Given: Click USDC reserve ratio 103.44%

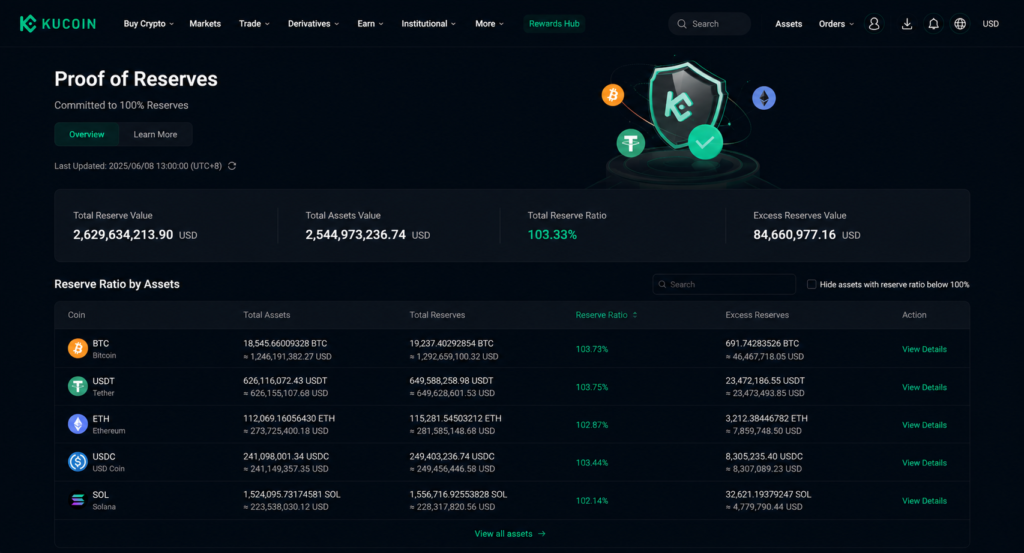Looking at the screenshot, I should pos(592,463).
